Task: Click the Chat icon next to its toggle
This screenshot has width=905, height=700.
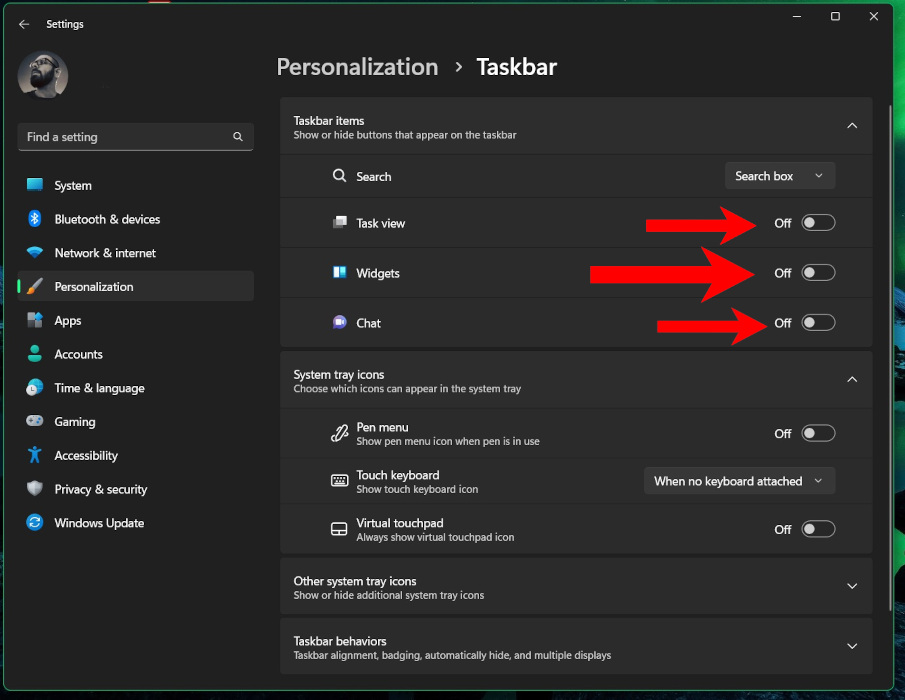Action: [x=339, y=322]
